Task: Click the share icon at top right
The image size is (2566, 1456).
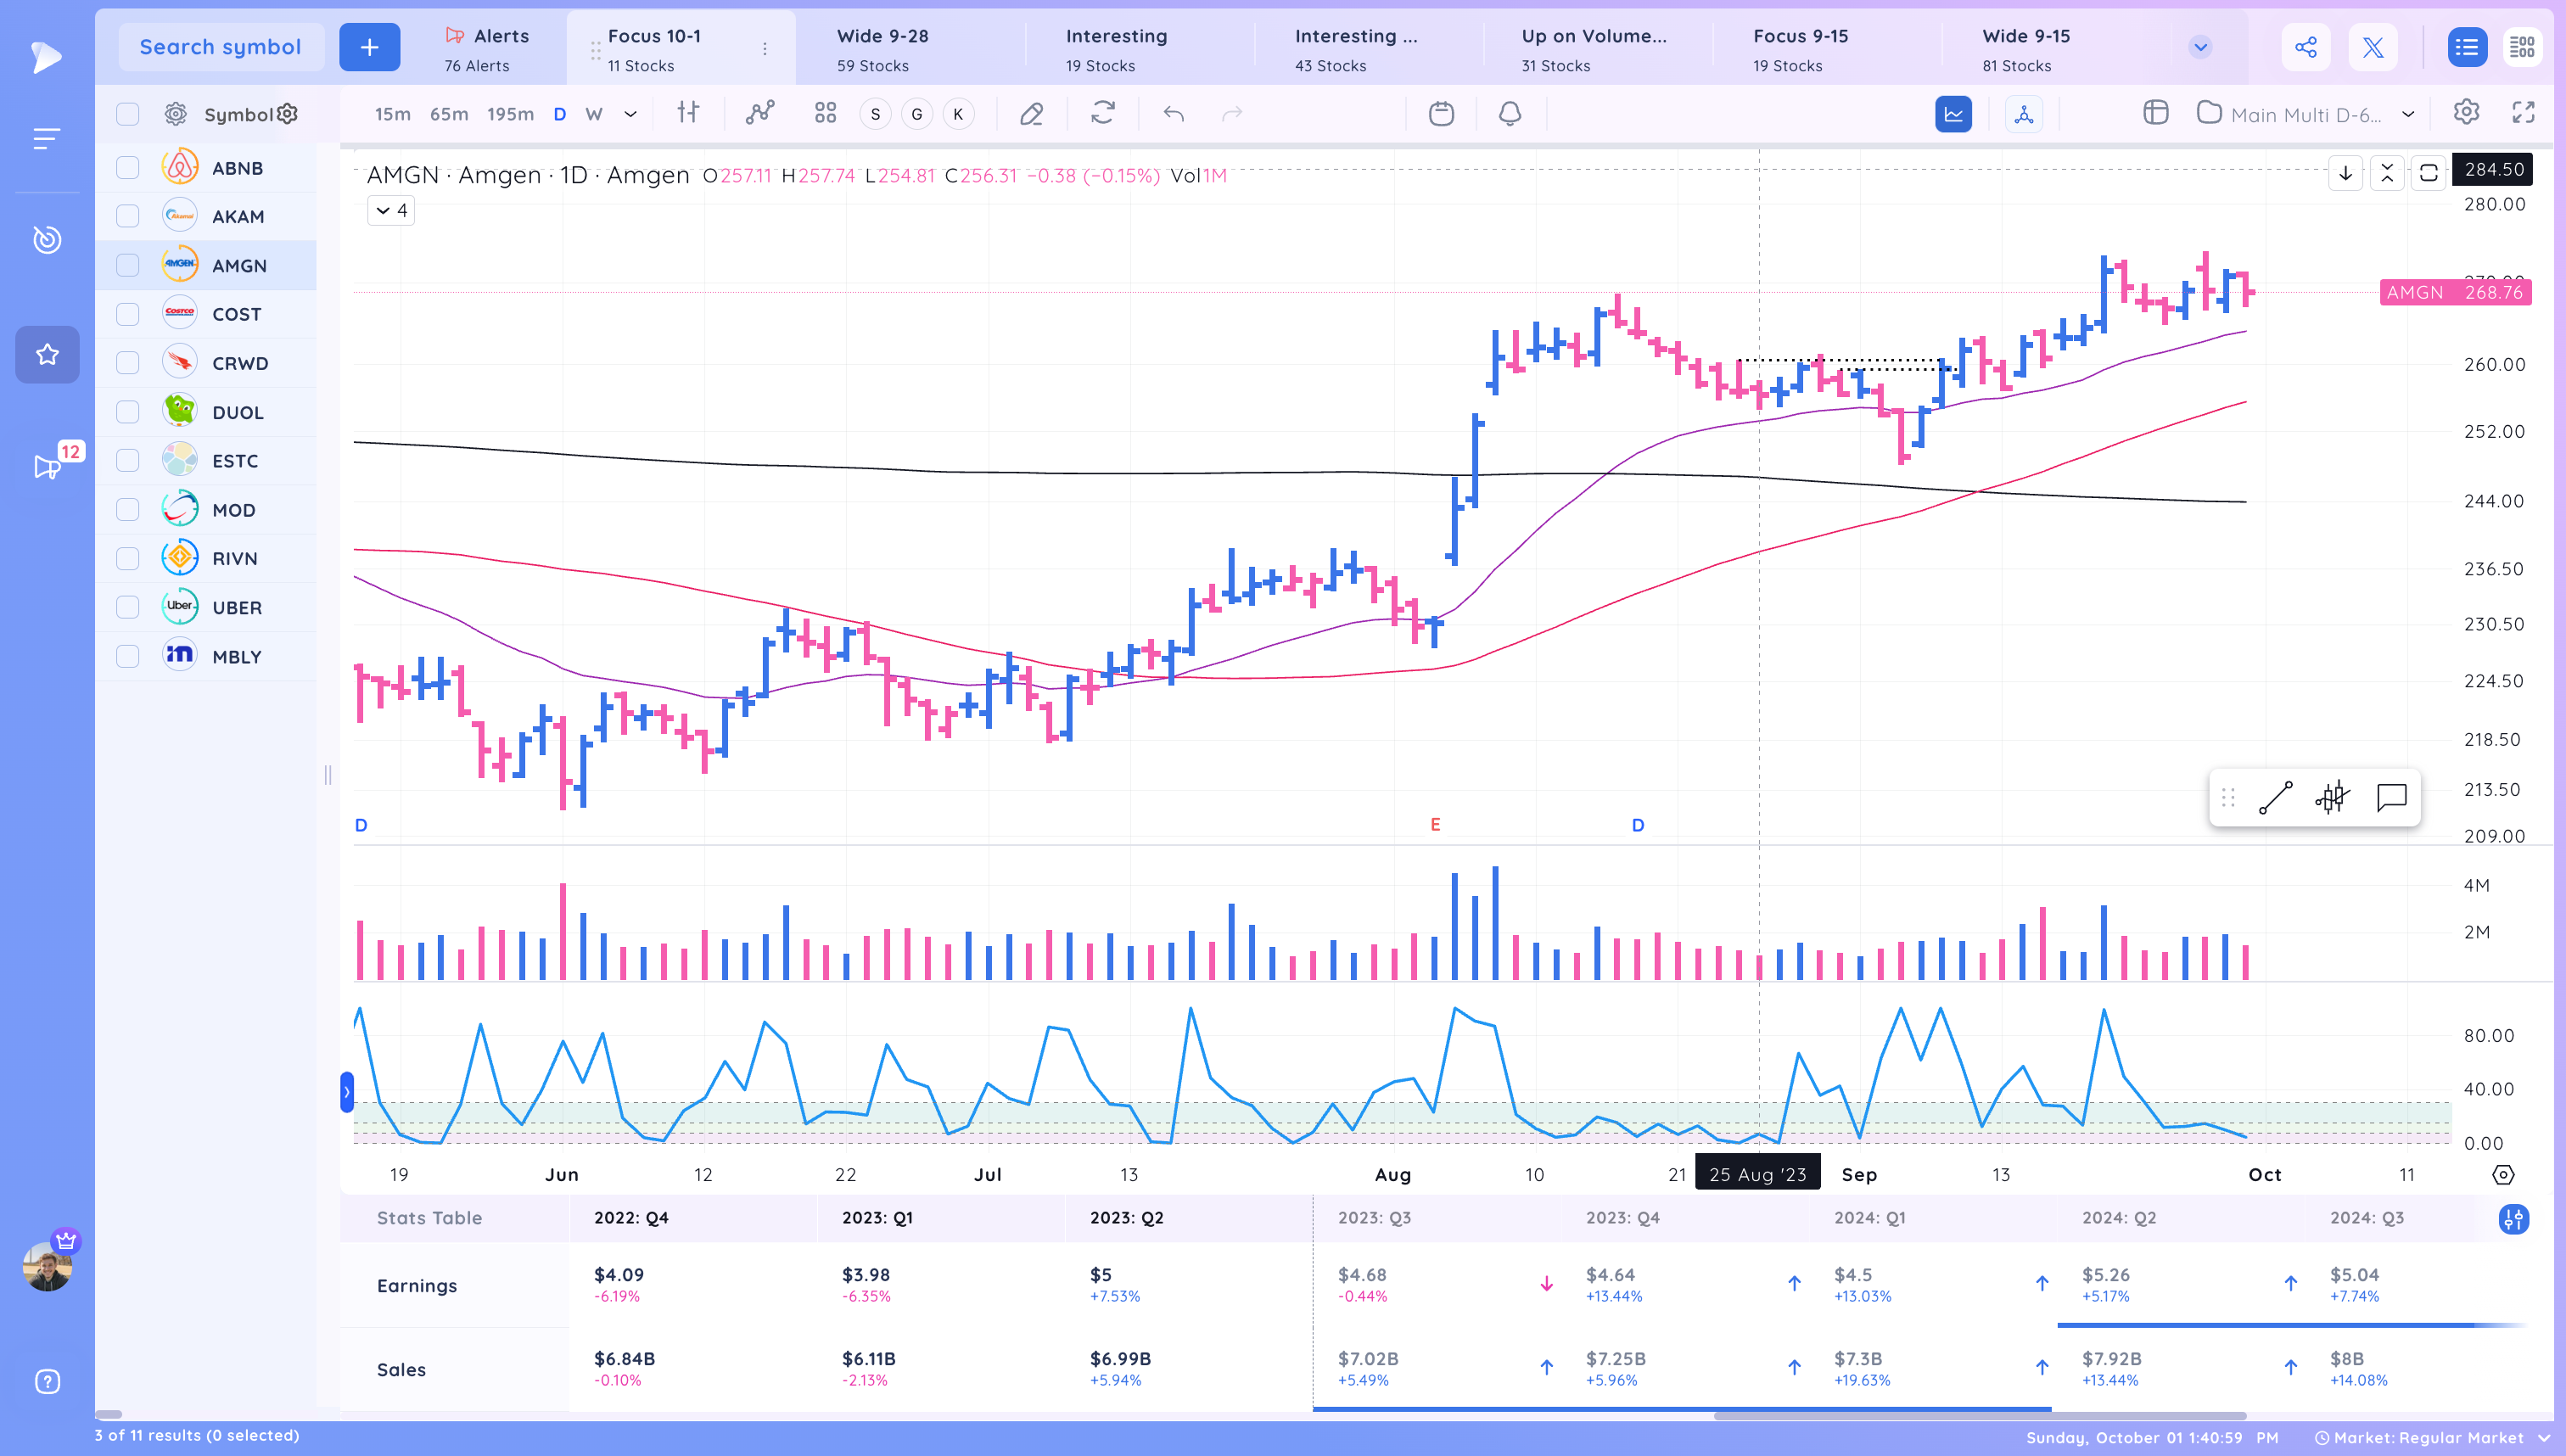Action: click(x=2306, y=47)
